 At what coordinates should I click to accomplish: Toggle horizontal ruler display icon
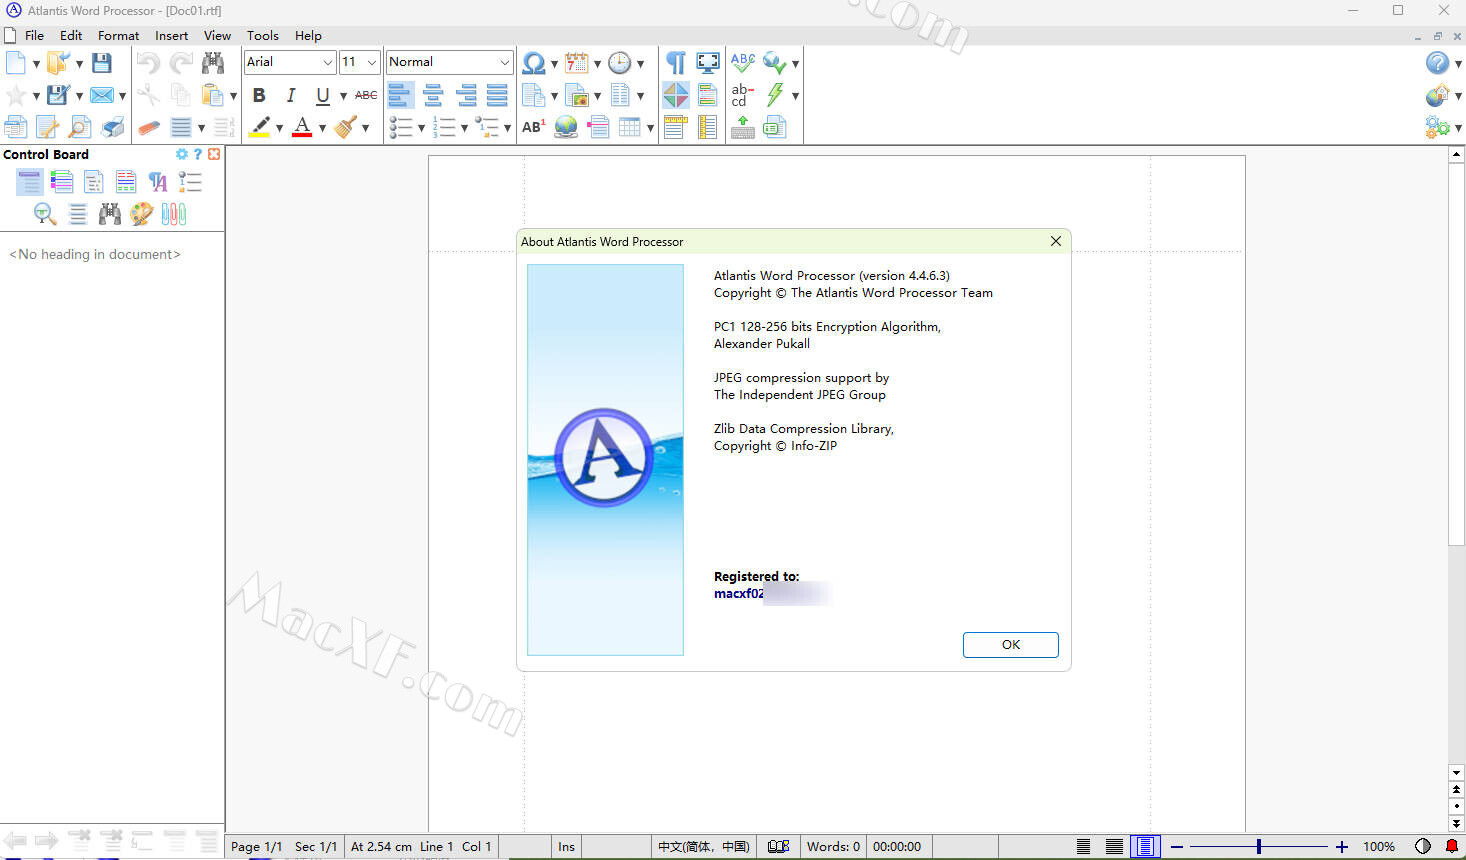tap(675, 127)
